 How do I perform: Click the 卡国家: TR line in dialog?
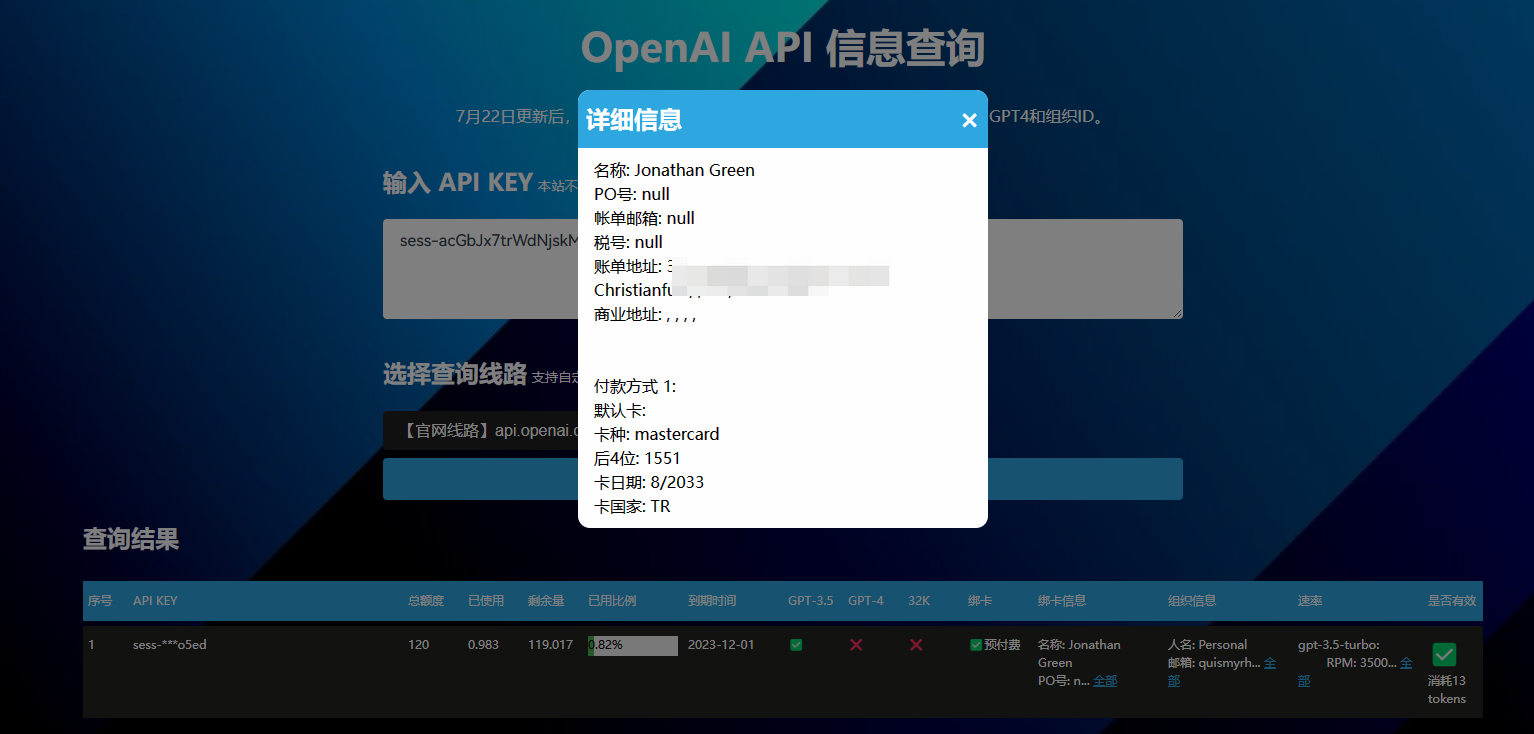(632, 506)
